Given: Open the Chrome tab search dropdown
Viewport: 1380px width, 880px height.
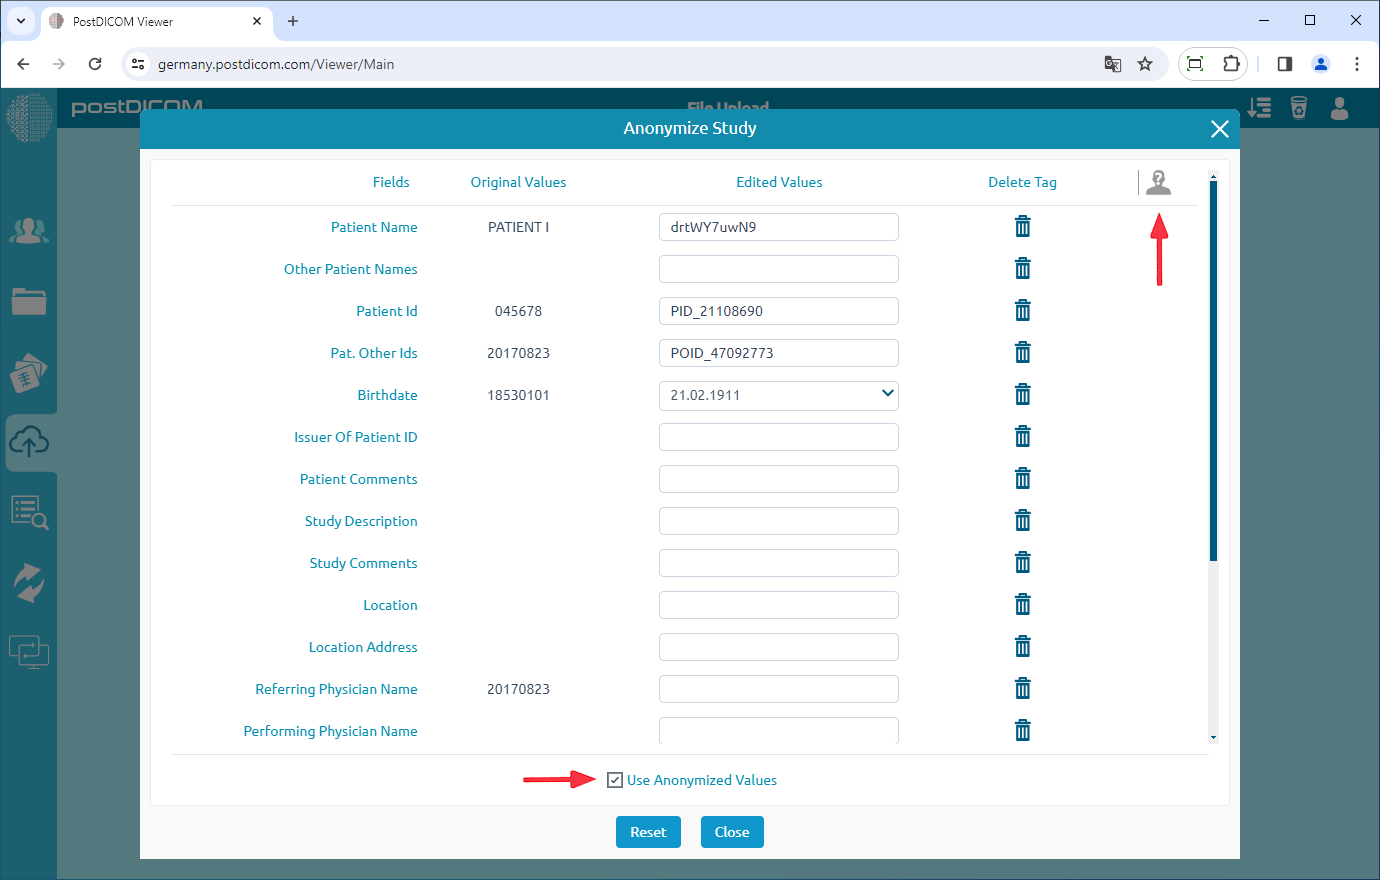Looking at the screenshot, I should tap(21, 21).
